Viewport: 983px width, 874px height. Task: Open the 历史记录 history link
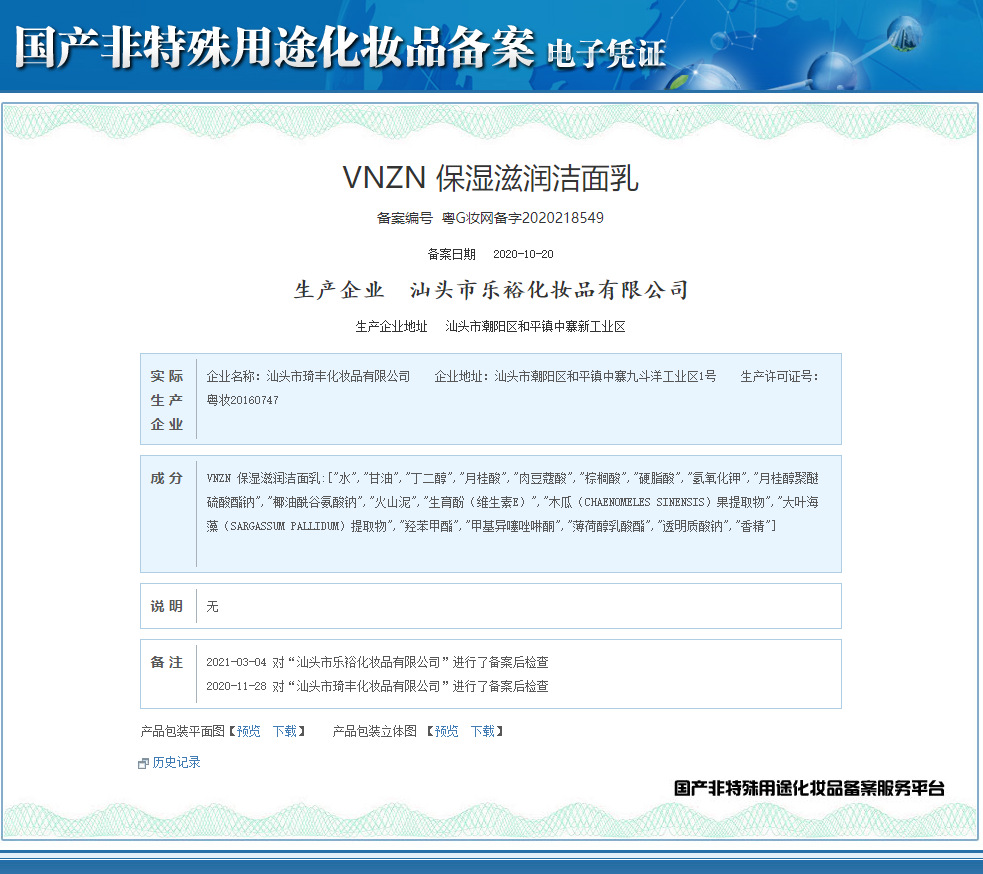(176, 762)
